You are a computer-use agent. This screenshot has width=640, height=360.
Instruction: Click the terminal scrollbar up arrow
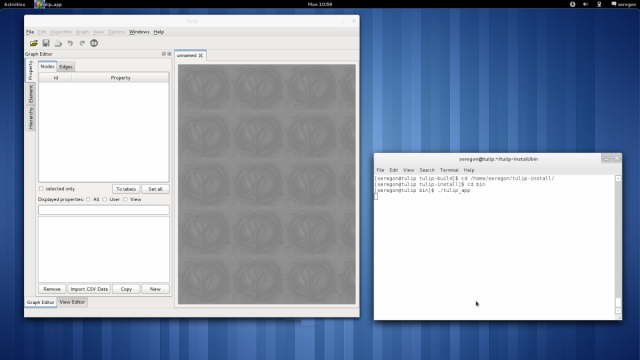pos(618,179)
